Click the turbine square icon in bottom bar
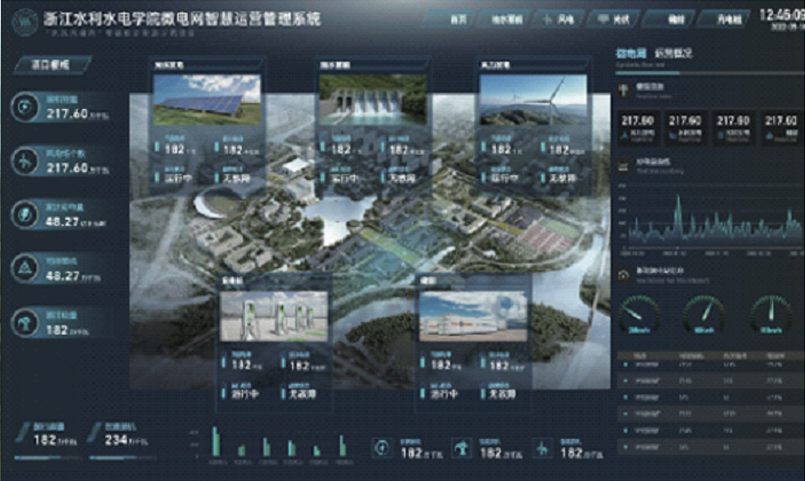805x481 pixels. pos(542,448)
